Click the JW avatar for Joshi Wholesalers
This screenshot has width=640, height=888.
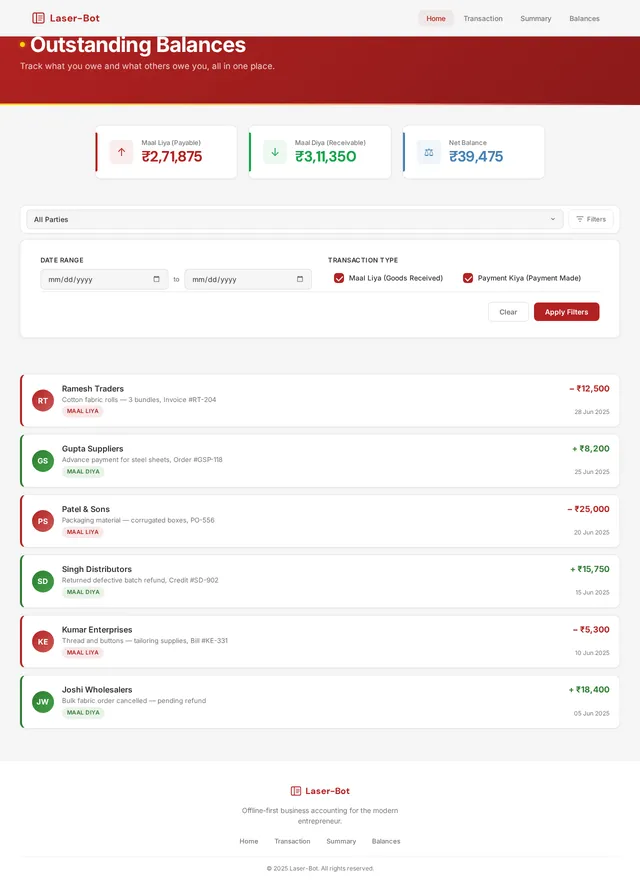point(42,702)
